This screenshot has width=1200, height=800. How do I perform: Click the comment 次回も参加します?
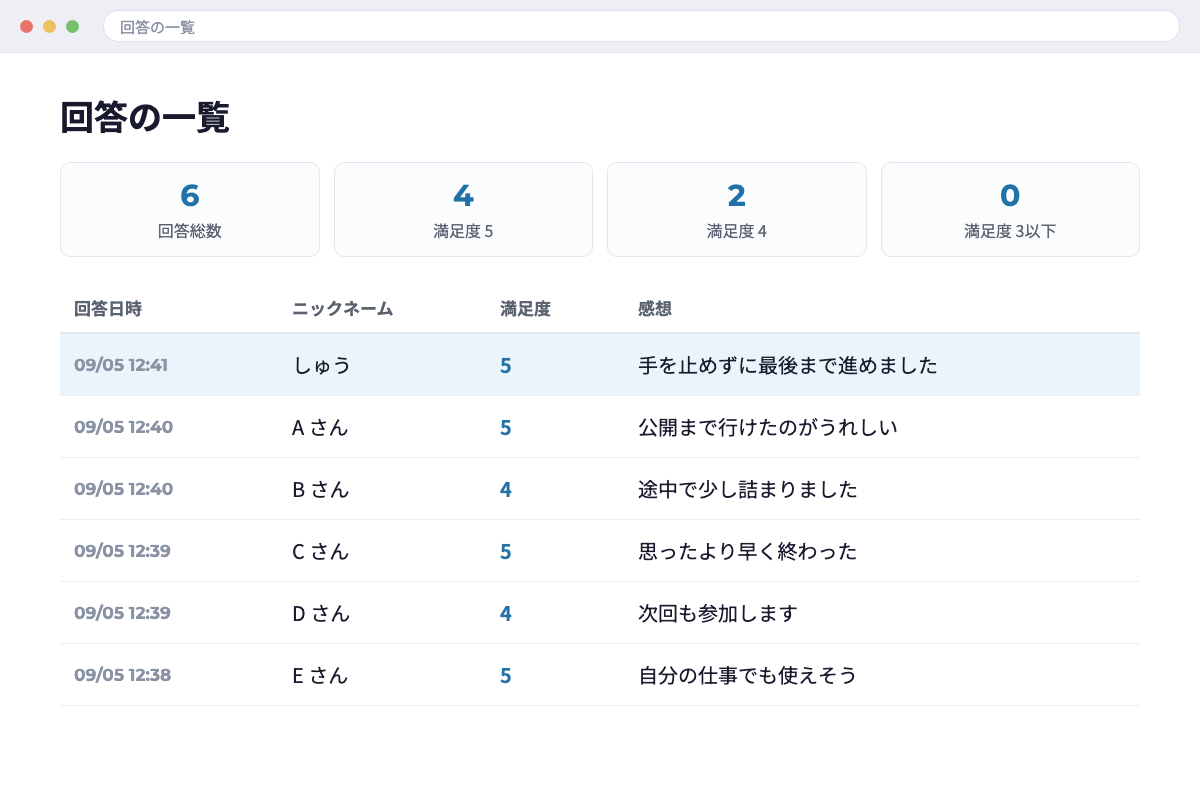[718, 613]
